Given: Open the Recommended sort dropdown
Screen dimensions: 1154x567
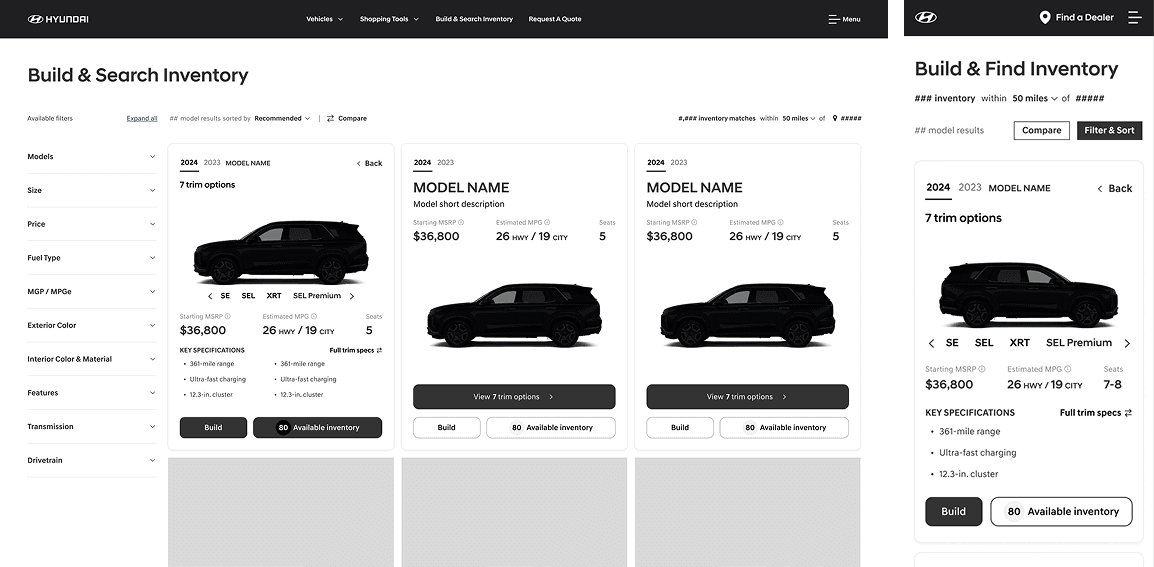Looking at the screenshot, I should coord(282,119).
